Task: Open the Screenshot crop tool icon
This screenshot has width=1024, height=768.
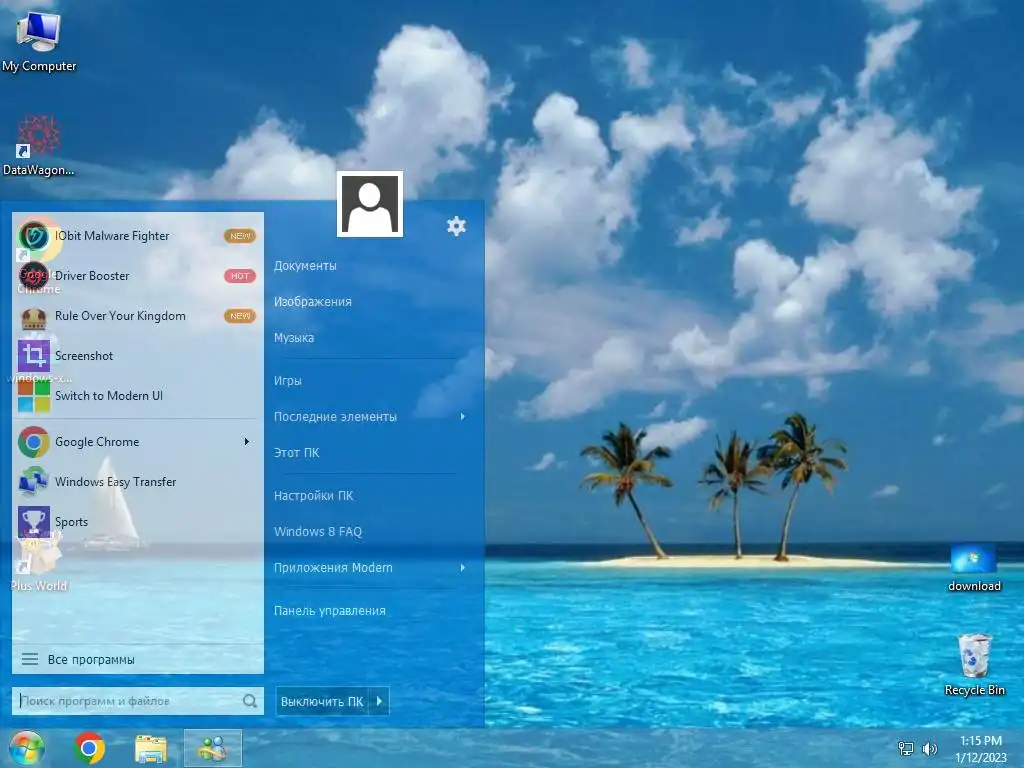Action: (x=33, y=356)
